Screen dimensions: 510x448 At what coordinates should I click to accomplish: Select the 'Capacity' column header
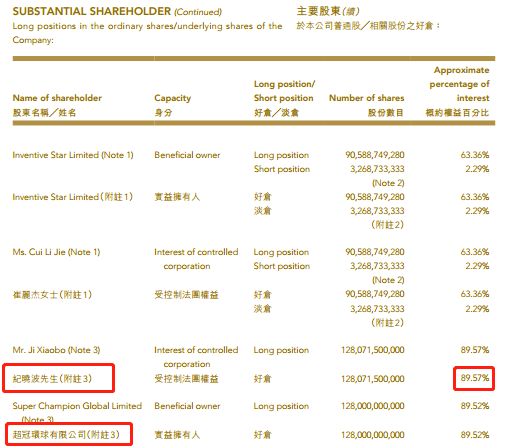[x=172, y=98]
